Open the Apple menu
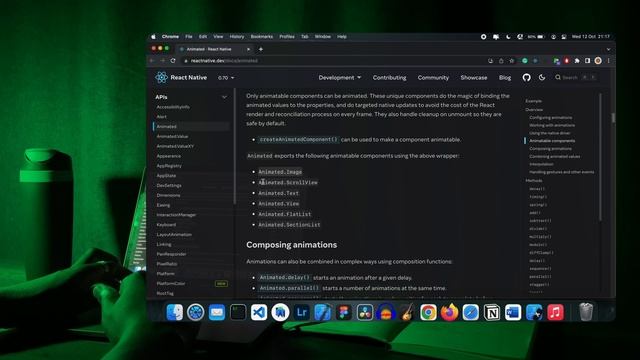640x360 pixels. point(153,37)
